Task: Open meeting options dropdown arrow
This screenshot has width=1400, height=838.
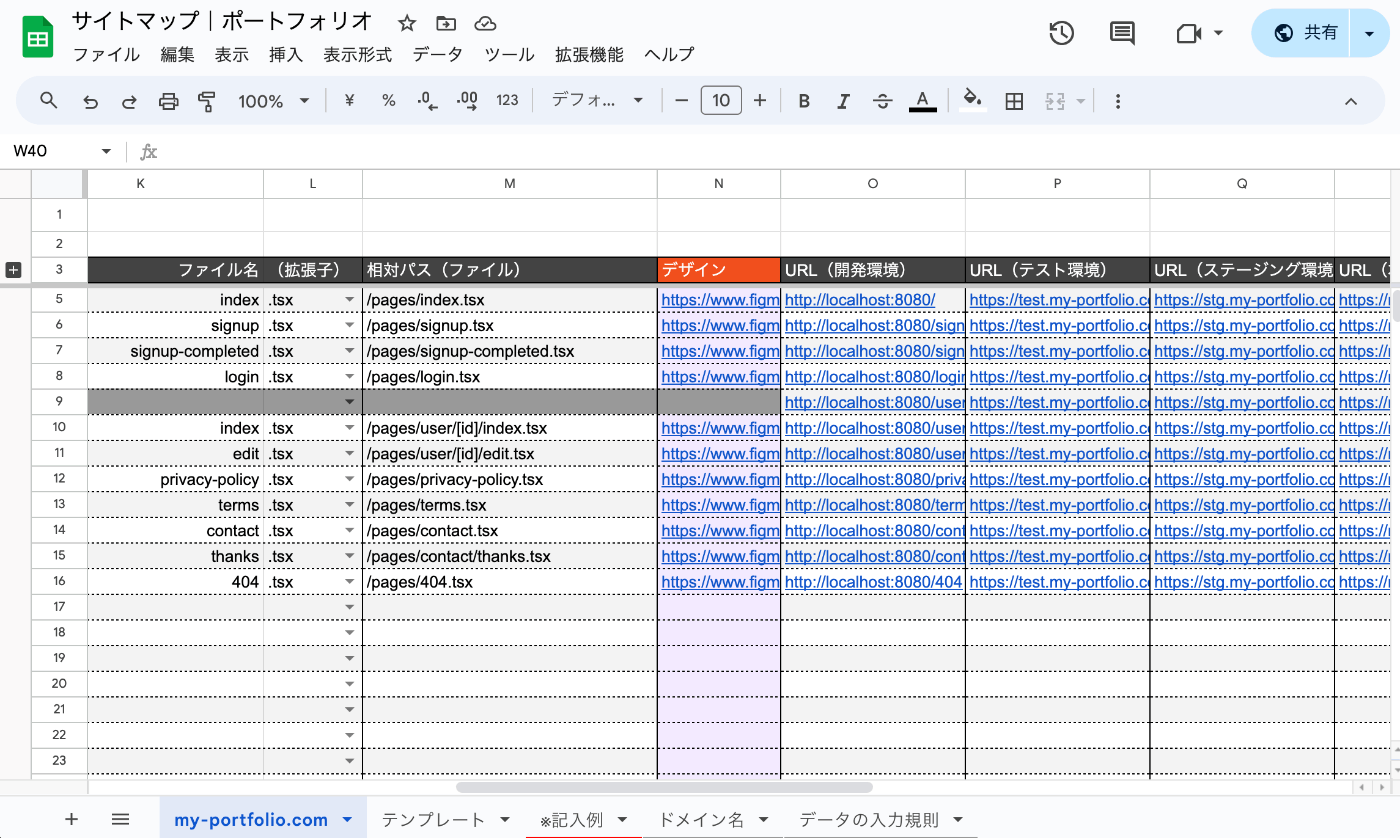Action: tap(1218, 33)
